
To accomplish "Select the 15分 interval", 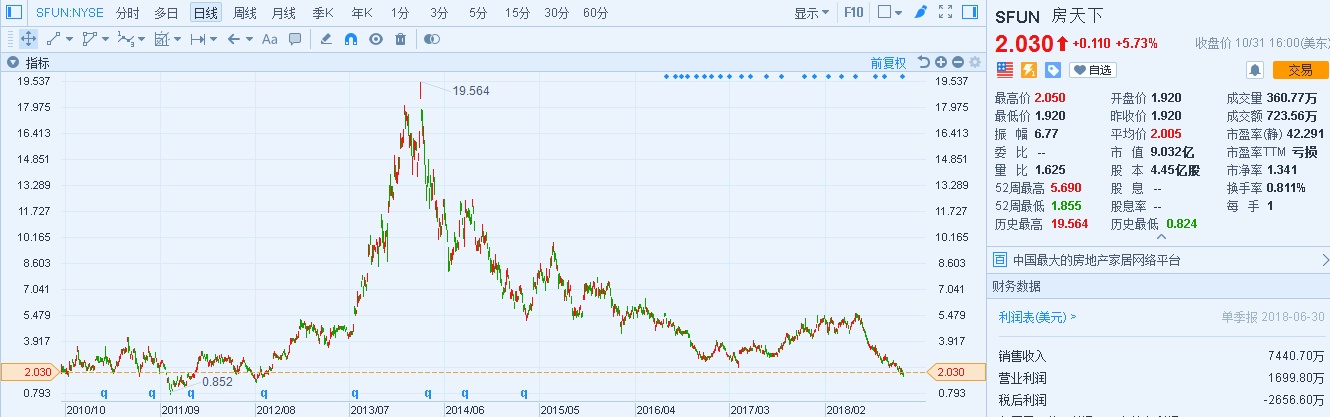I will [517, 13].
